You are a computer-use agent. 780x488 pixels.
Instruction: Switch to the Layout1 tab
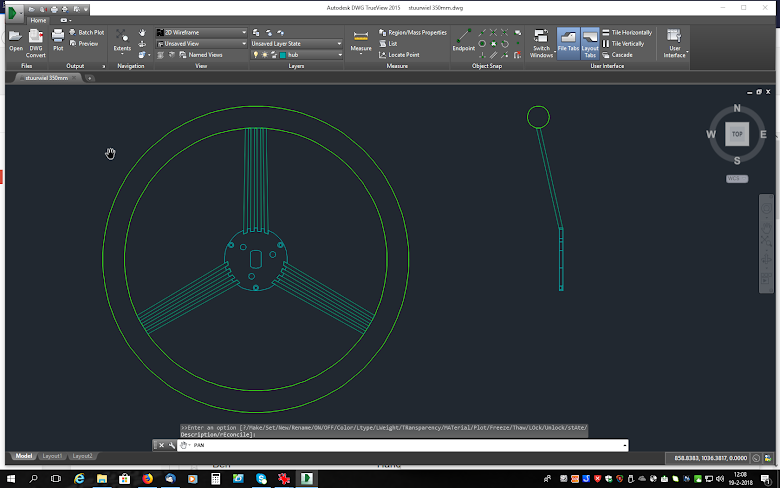click(51, 456)
